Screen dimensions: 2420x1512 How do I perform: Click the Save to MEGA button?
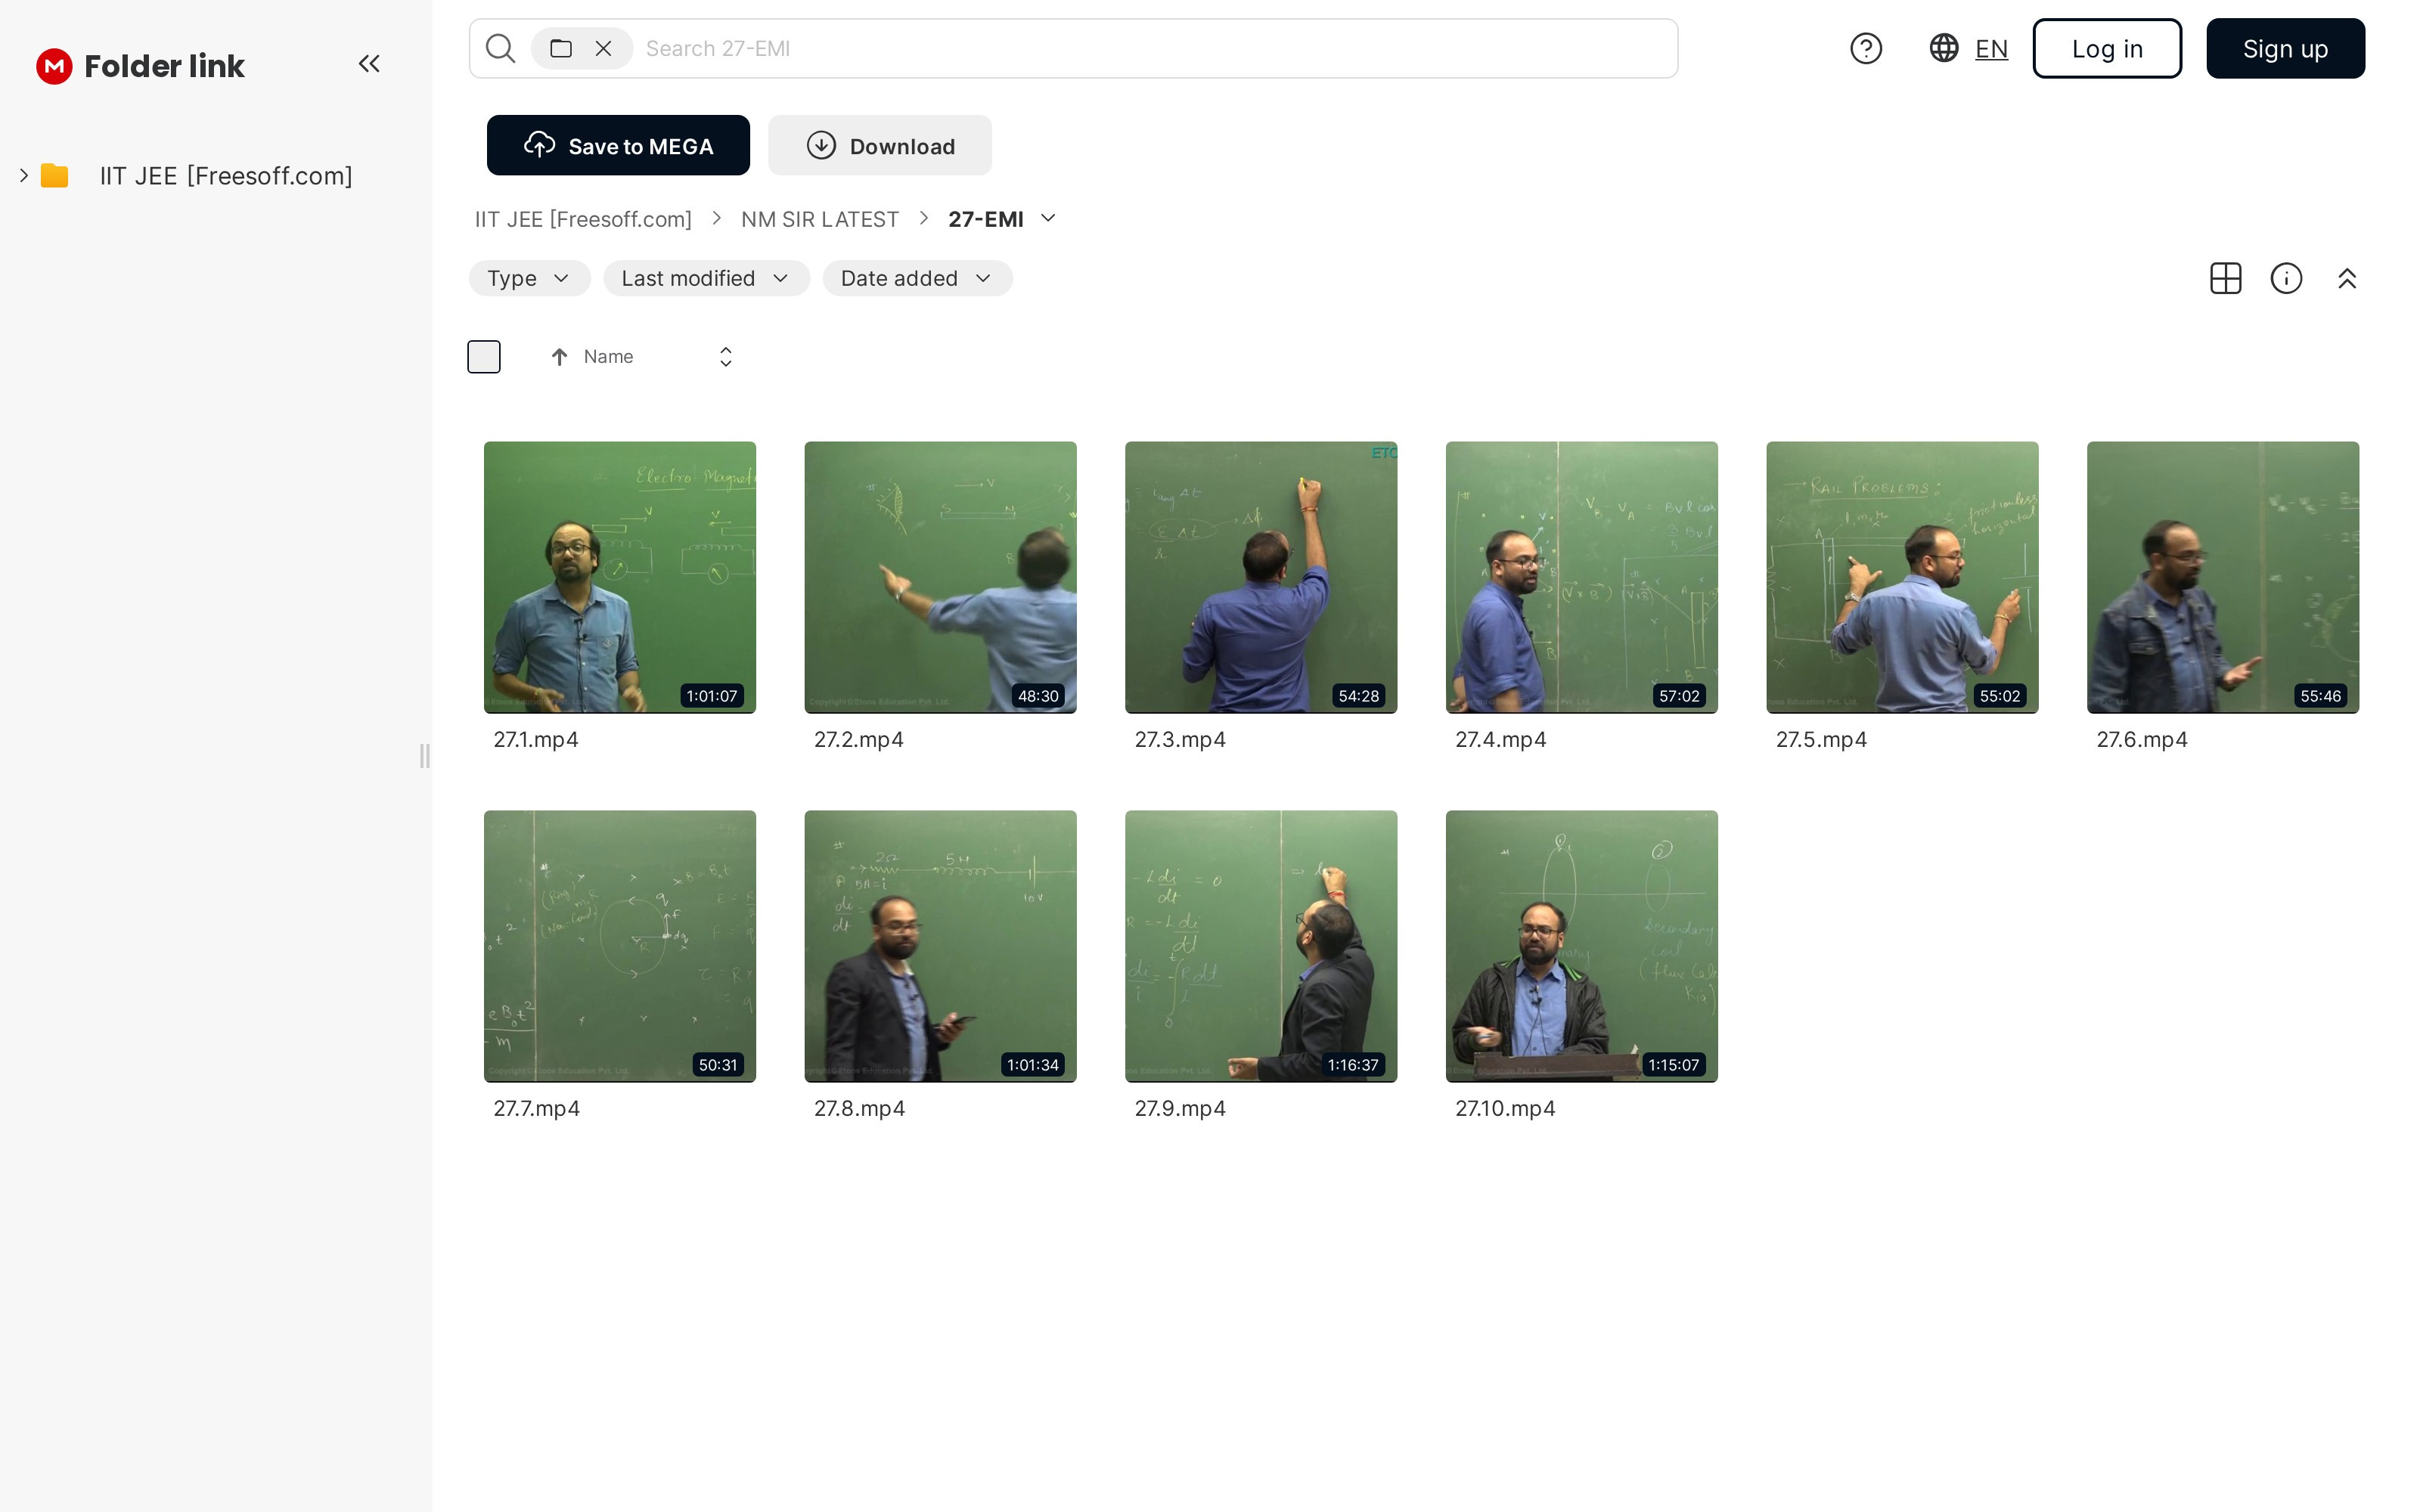coord(618,146)
